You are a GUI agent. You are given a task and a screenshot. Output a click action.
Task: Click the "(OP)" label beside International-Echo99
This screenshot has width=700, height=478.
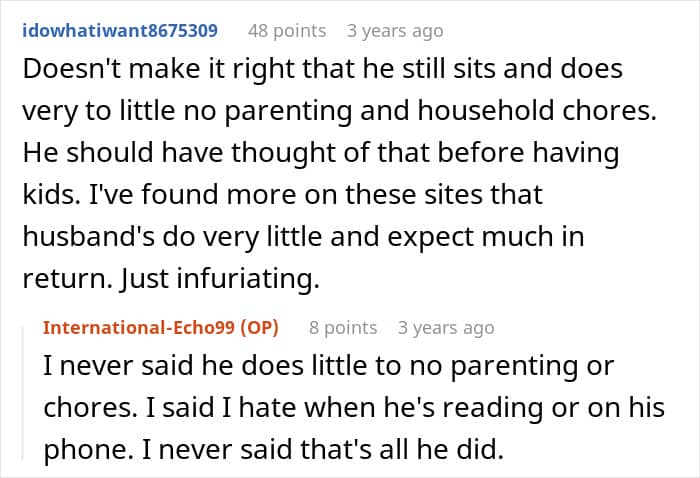pyautogui.click(x=261, y=327)
